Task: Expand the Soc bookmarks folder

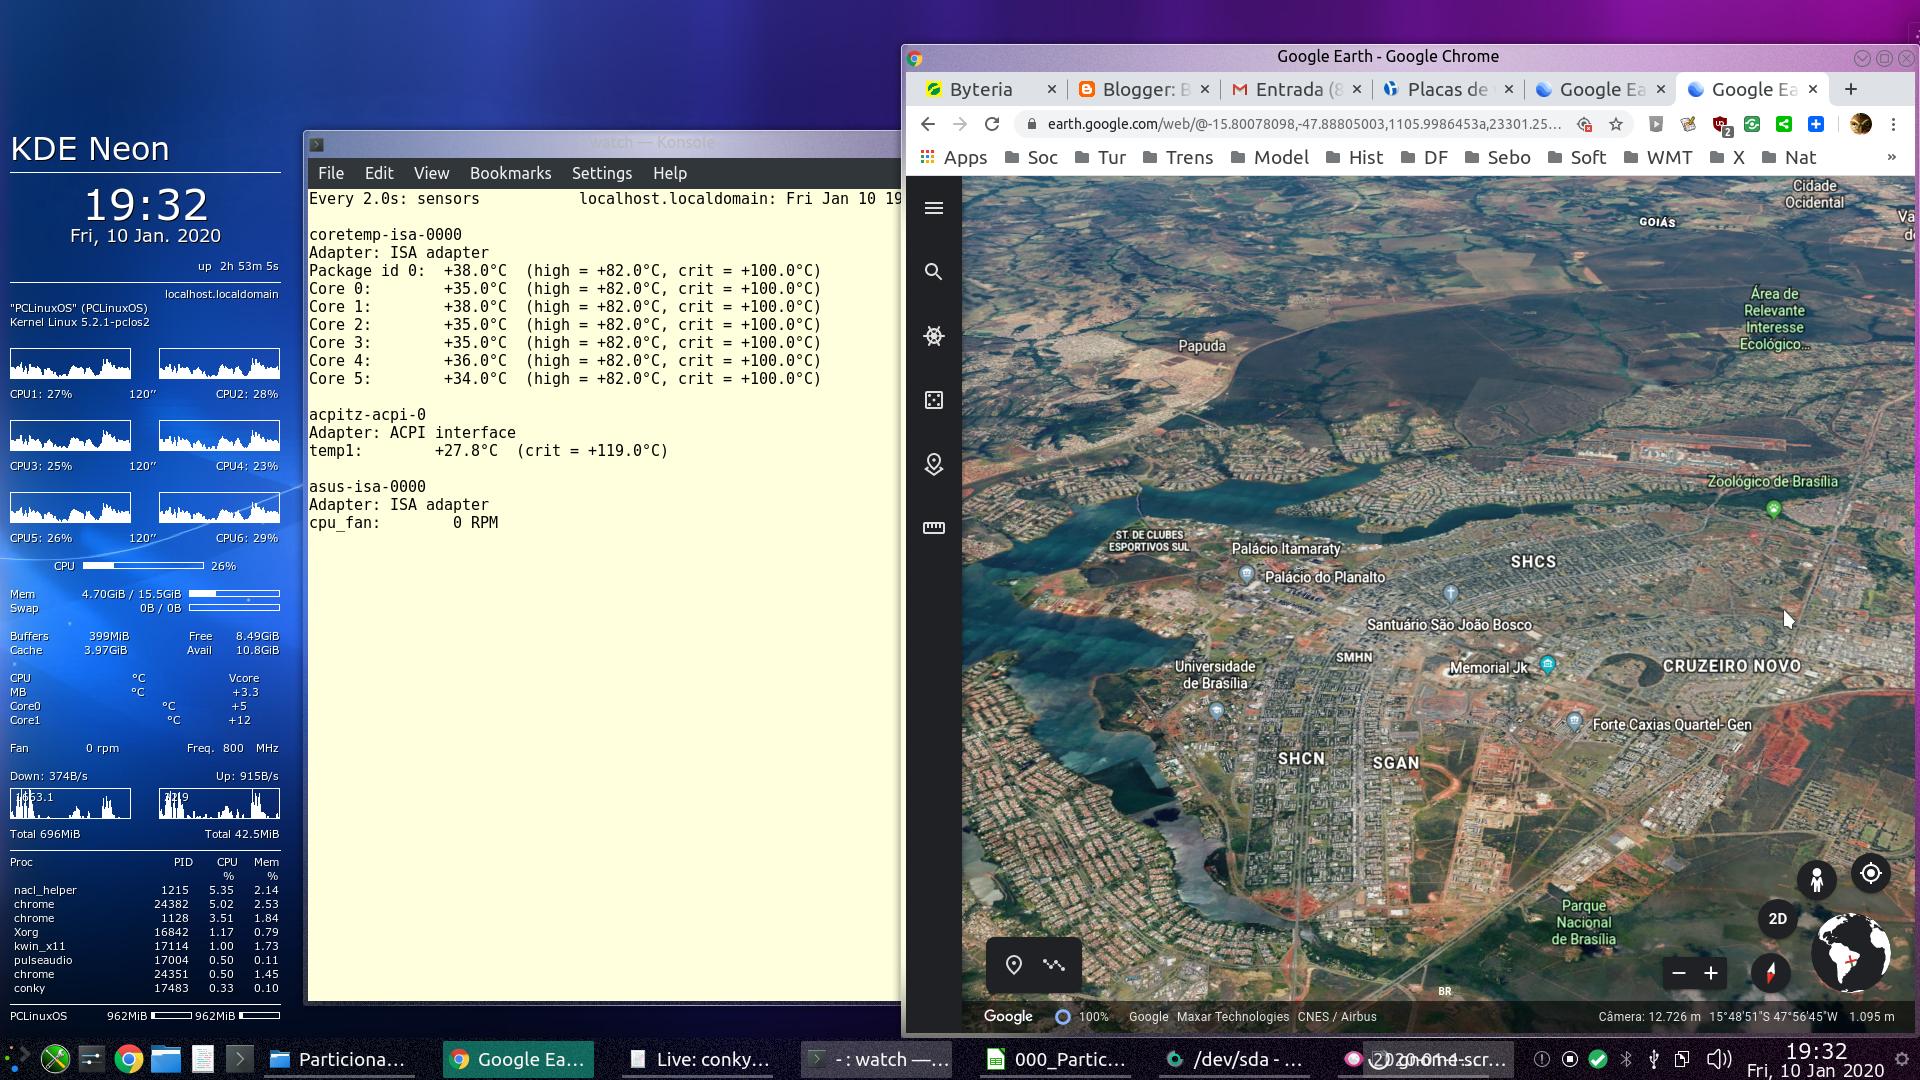Action: pyautogui.click(x=1031, y=157)
